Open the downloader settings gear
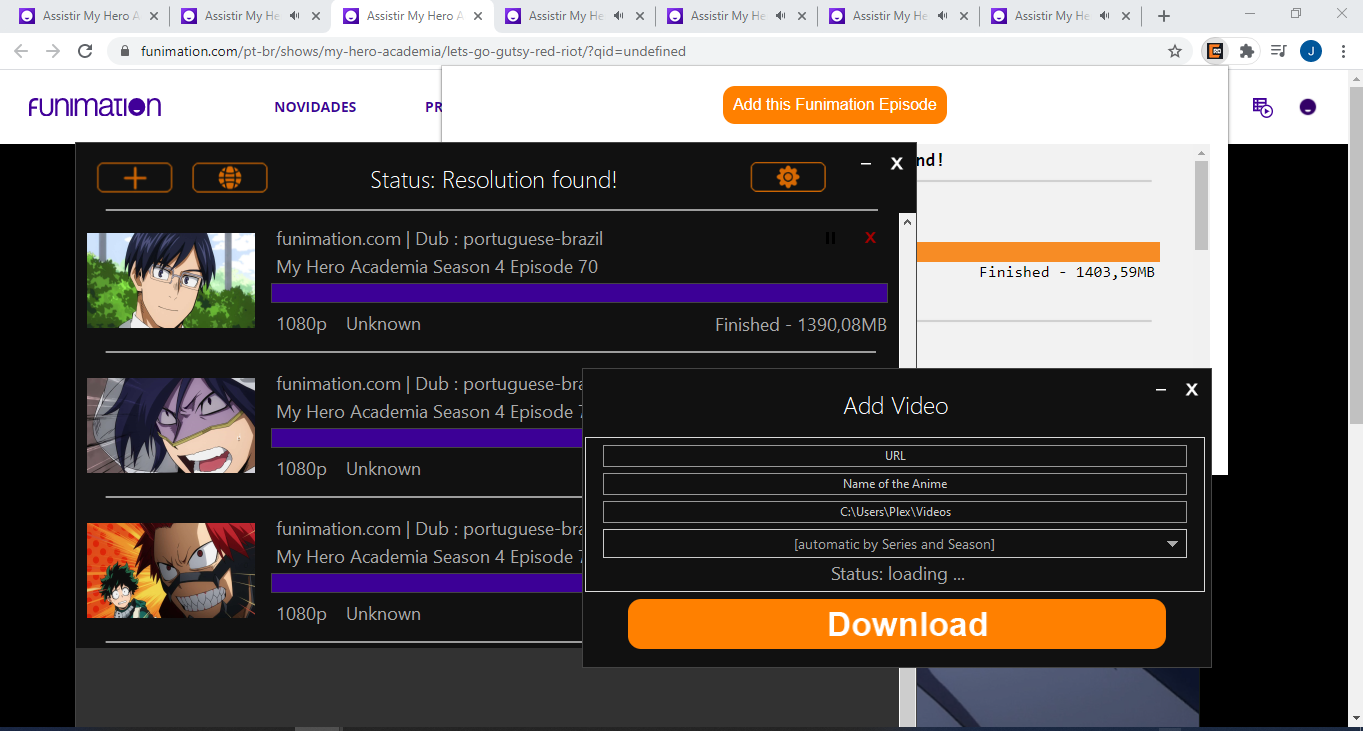This screenshot has height=731, width=1363. click(788, 177)
